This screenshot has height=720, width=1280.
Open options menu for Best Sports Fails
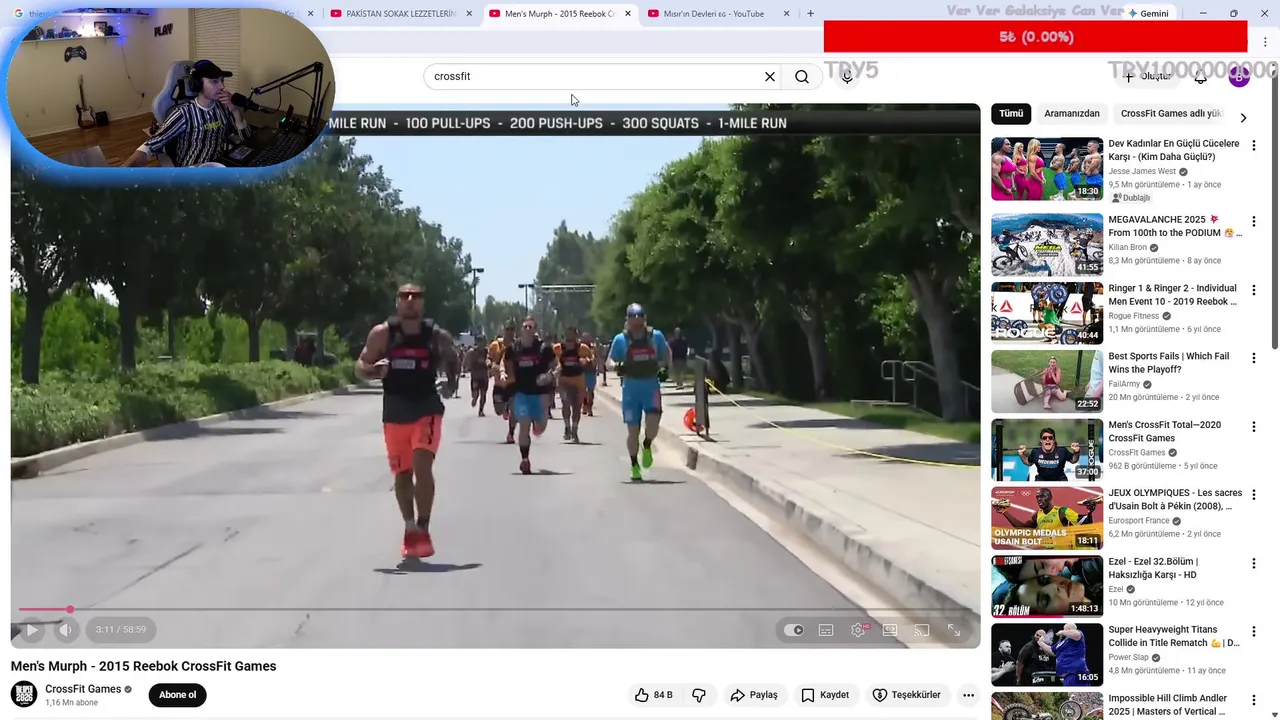1253,359
